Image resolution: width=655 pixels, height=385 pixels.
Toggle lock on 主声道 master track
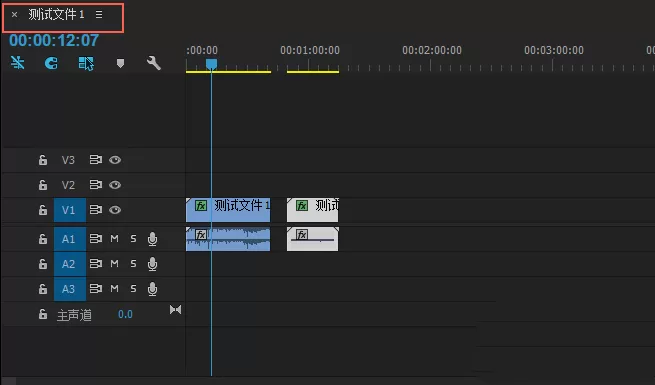[43, 314]
